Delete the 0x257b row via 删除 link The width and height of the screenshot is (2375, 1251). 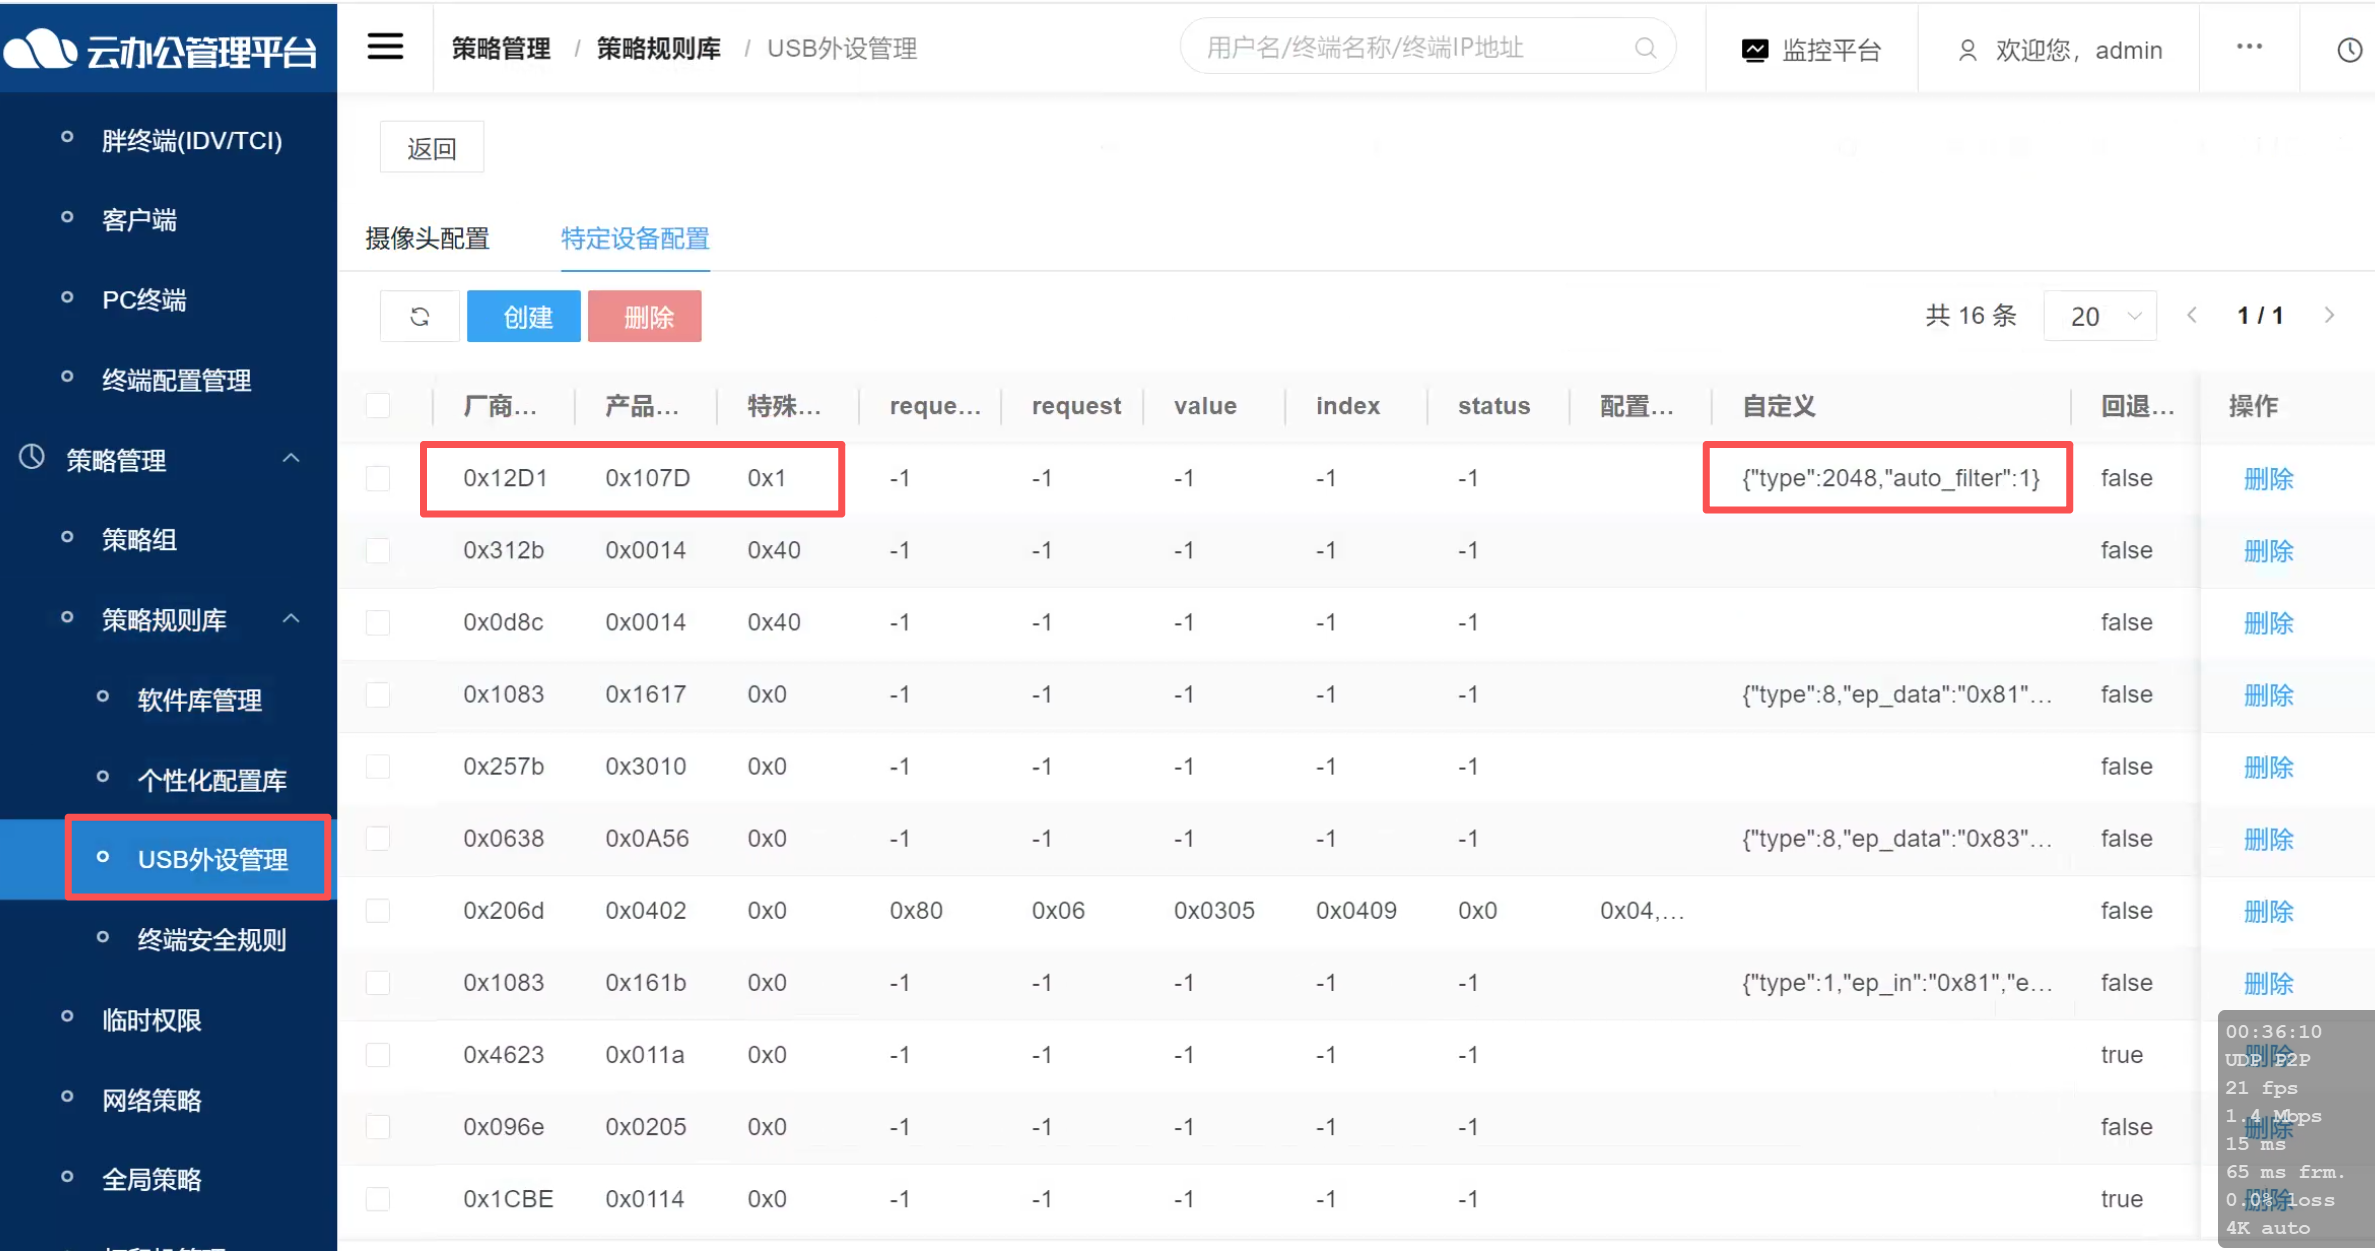(2268, 767)
